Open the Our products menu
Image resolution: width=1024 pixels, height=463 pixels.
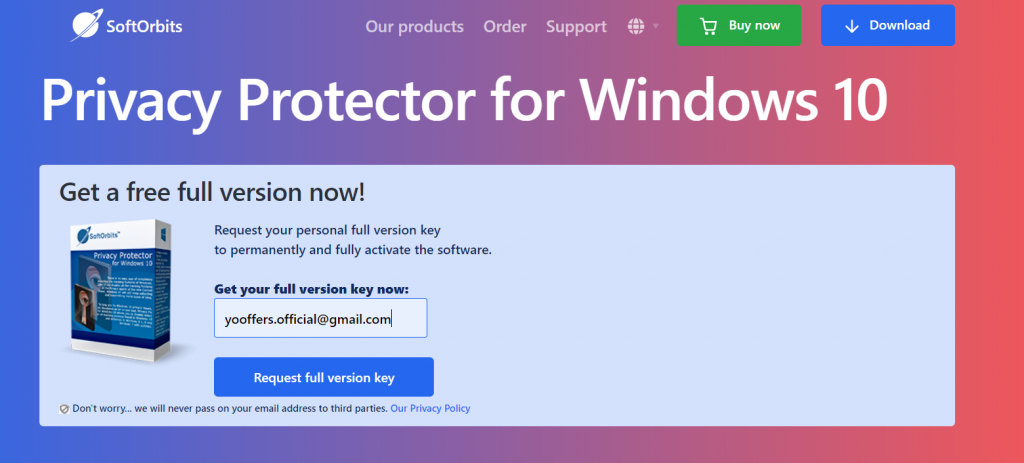coord(414,27)
